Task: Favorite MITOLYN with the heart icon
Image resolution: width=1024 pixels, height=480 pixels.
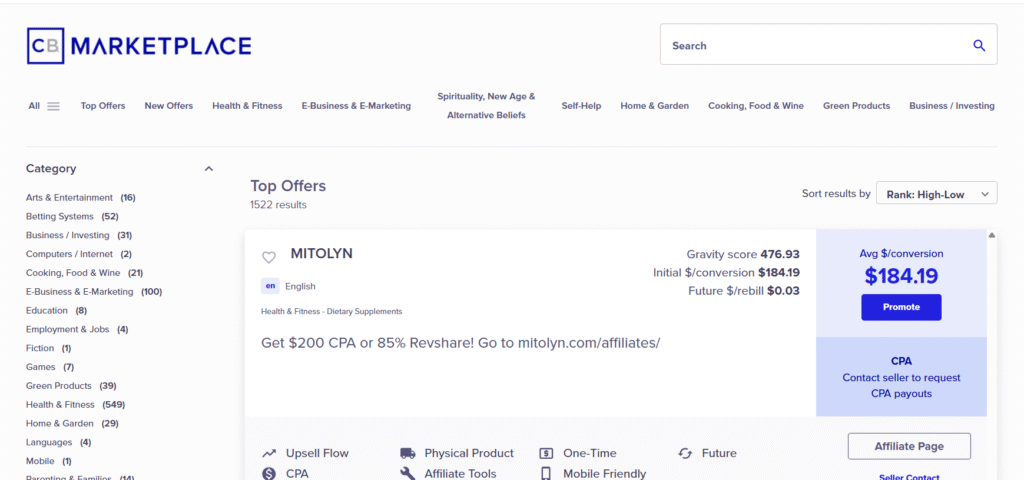Action: coord(268,257)
